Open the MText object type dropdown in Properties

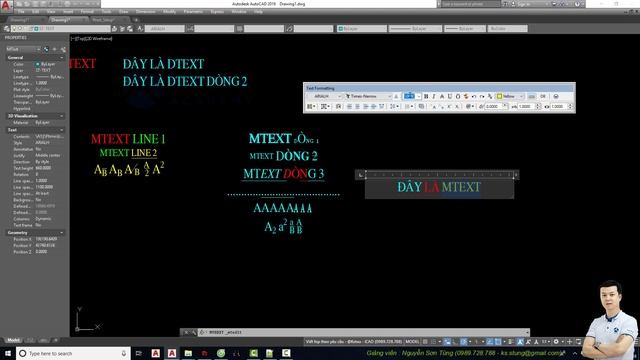[23, 49]
